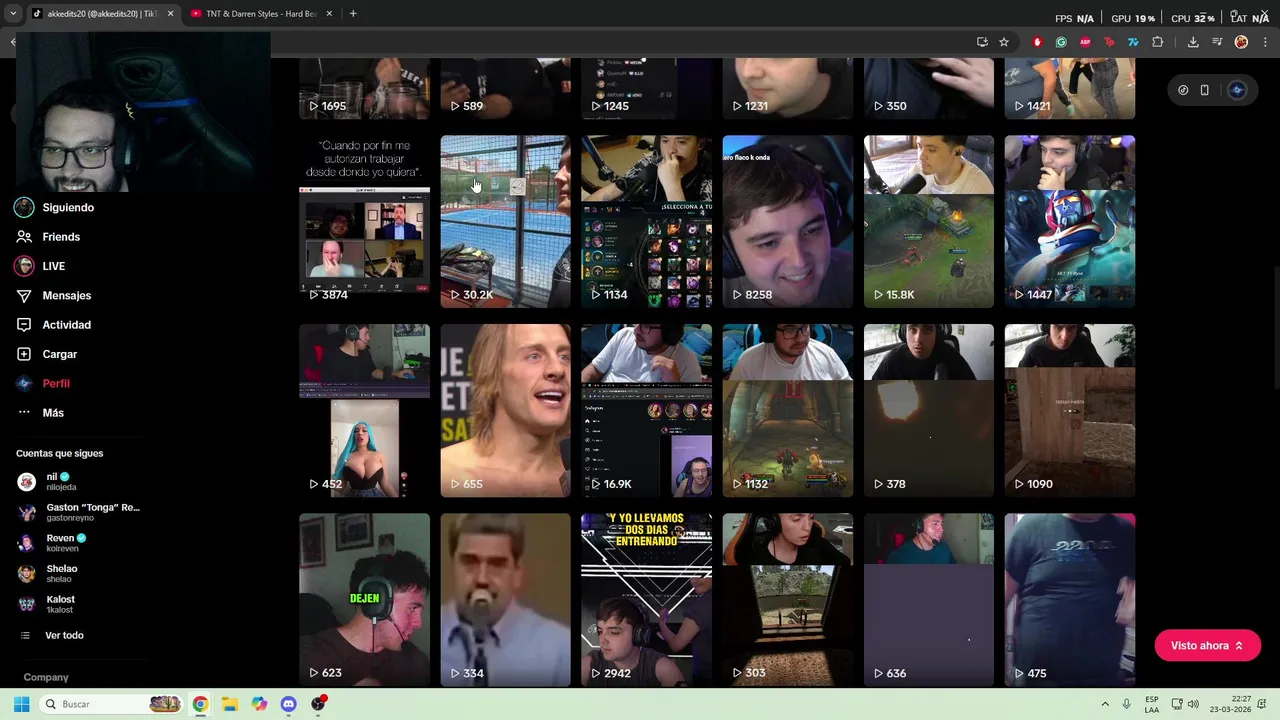The image size is (1280, 720).
Task: Click the TikTok coins icon in floating pill
Action: click(1183, 90)
